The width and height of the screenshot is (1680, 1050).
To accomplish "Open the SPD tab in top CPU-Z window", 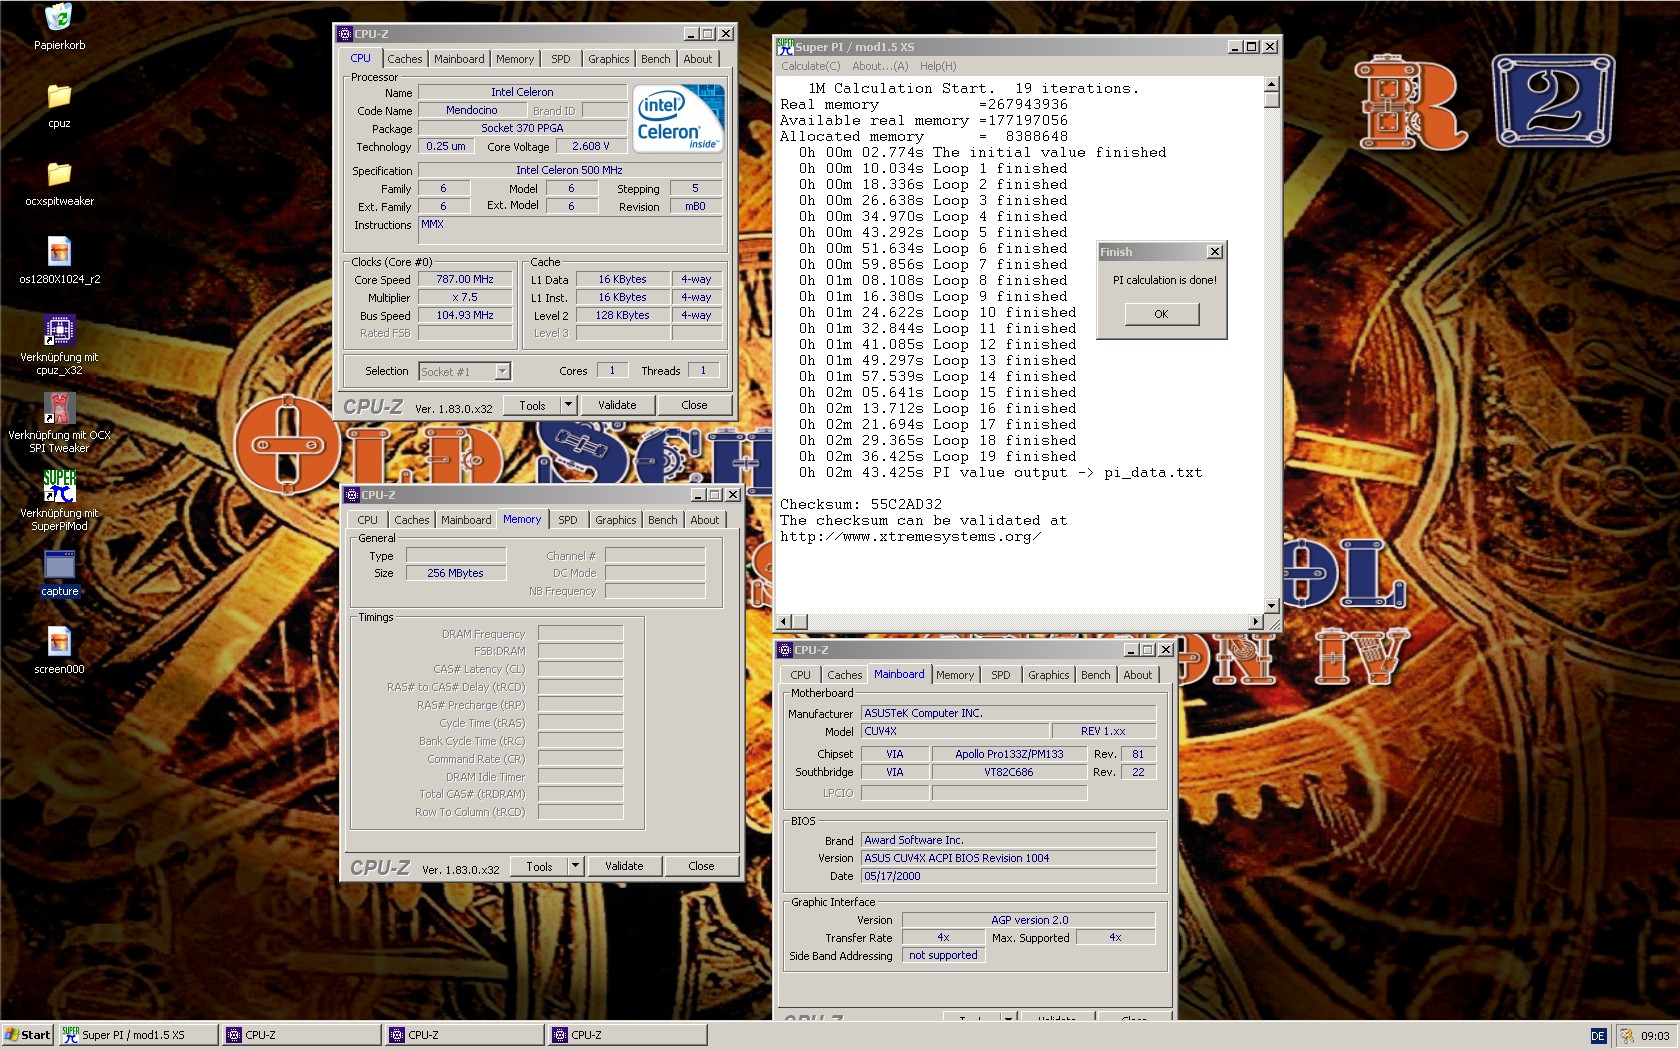I will [x=561, y=59].
